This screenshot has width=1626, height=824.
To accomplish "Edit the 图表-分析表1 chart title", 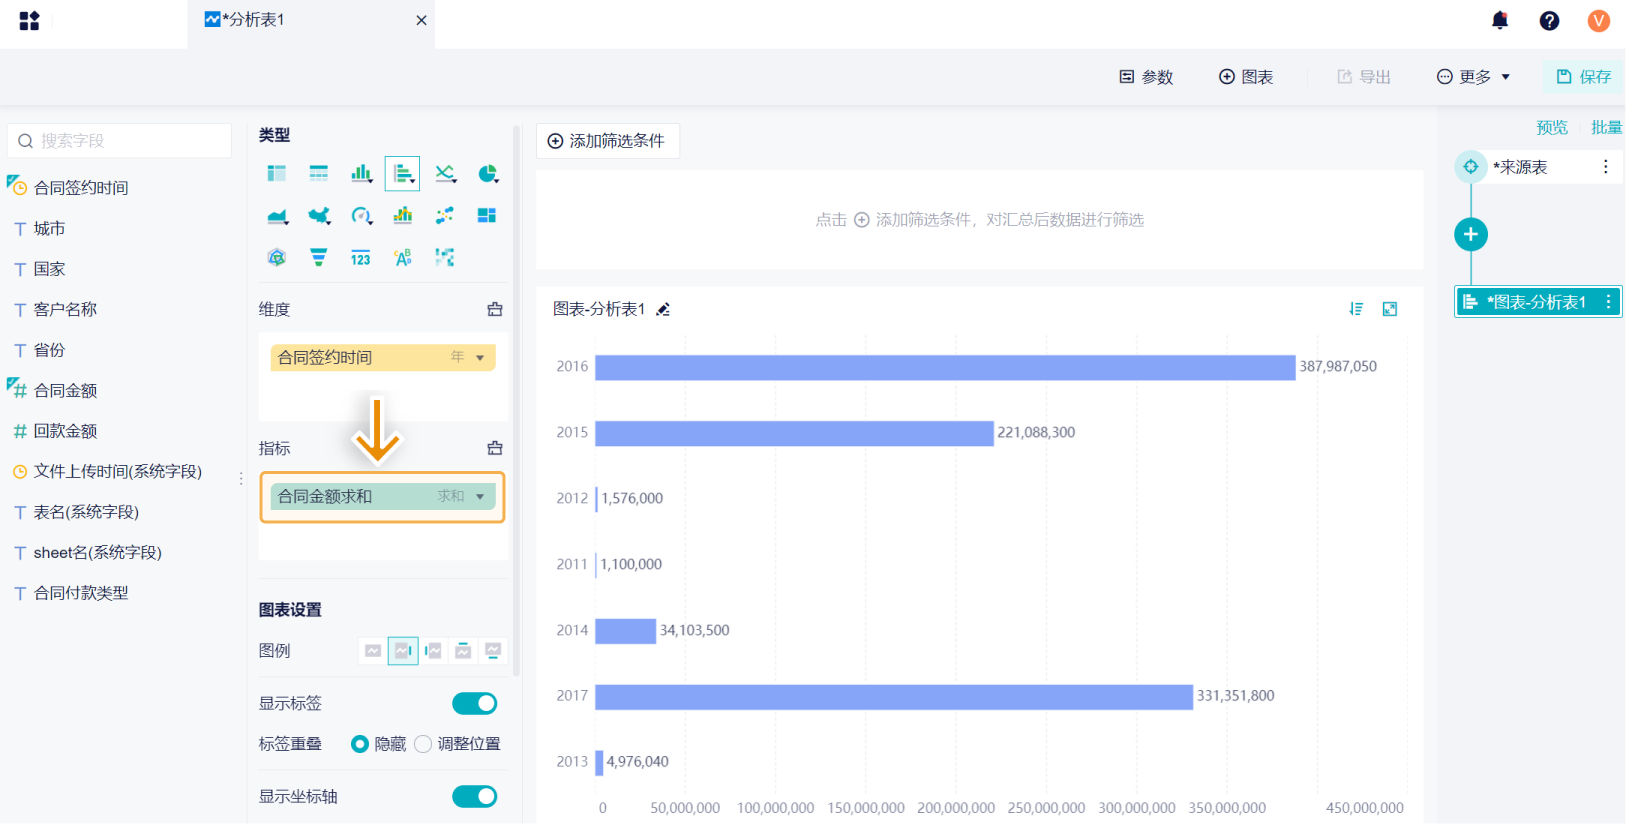I will pyautogui.click(x=663, y=310).
